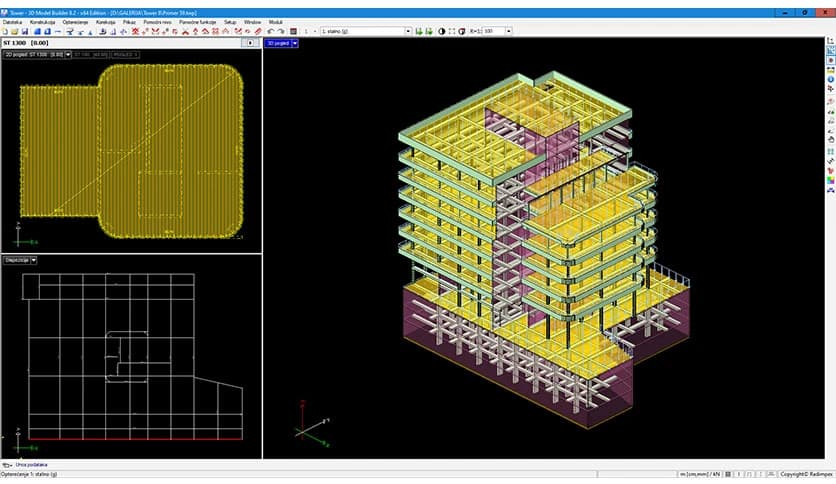Image resolution: width=836 pixels, height=484 pixels.
Task: Expand the load case '1. stalno (g)' dropdown
Action: point(408,31)
